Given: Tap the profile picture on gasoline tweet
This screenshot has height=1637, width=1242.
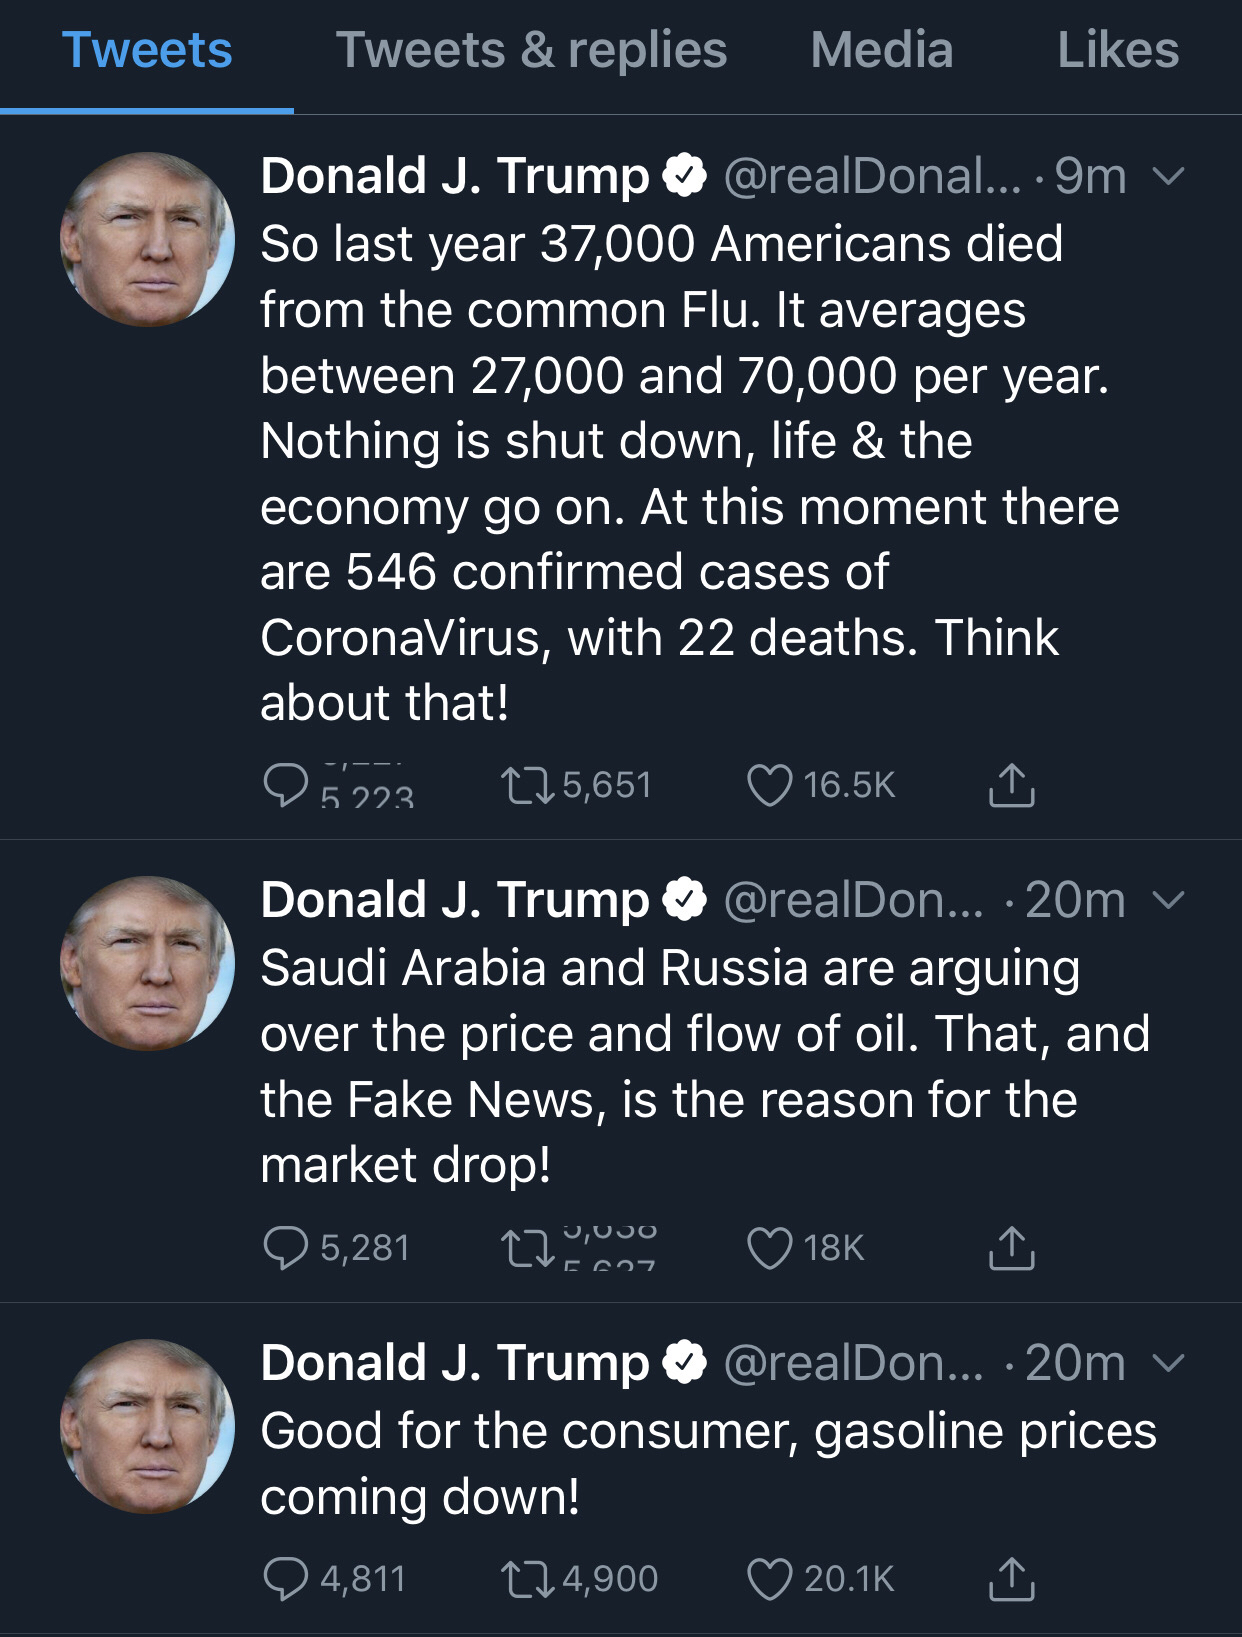Looking at the screenshot, I should click(148, 1425).
